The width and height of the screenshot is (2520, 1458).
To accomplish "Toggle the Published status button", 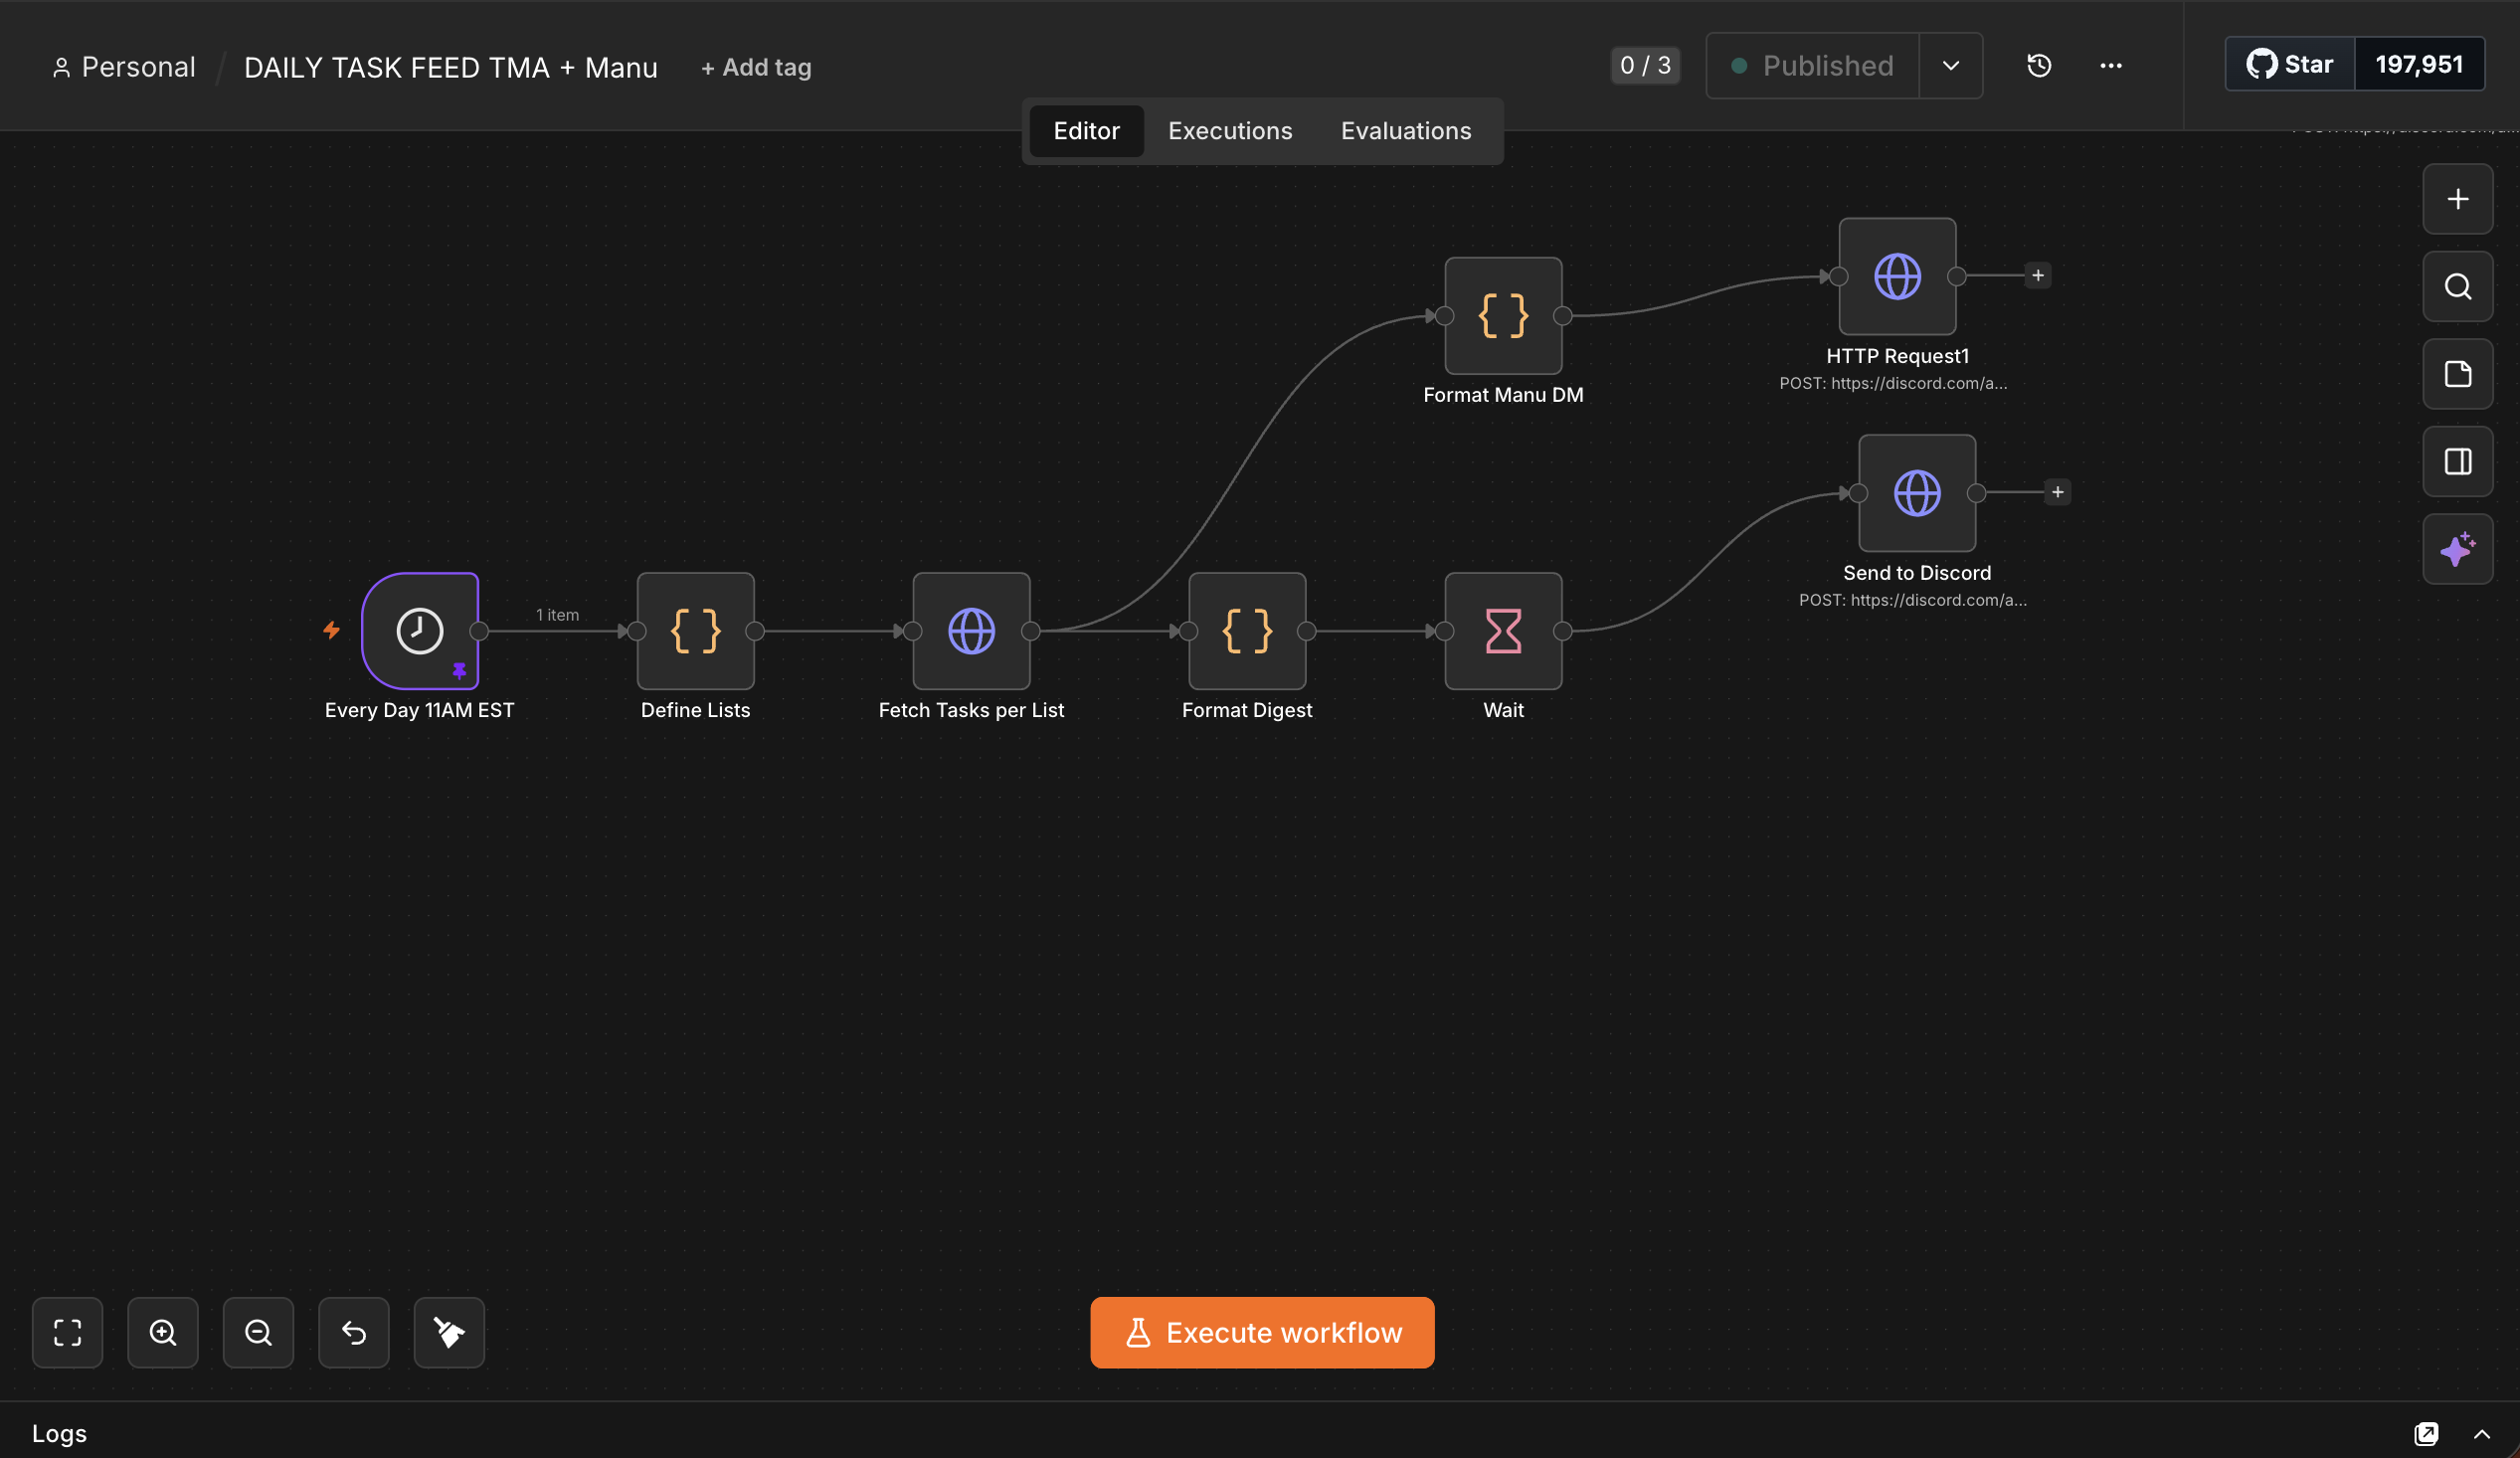I will pyautogui.click(x=1813, y=66).
